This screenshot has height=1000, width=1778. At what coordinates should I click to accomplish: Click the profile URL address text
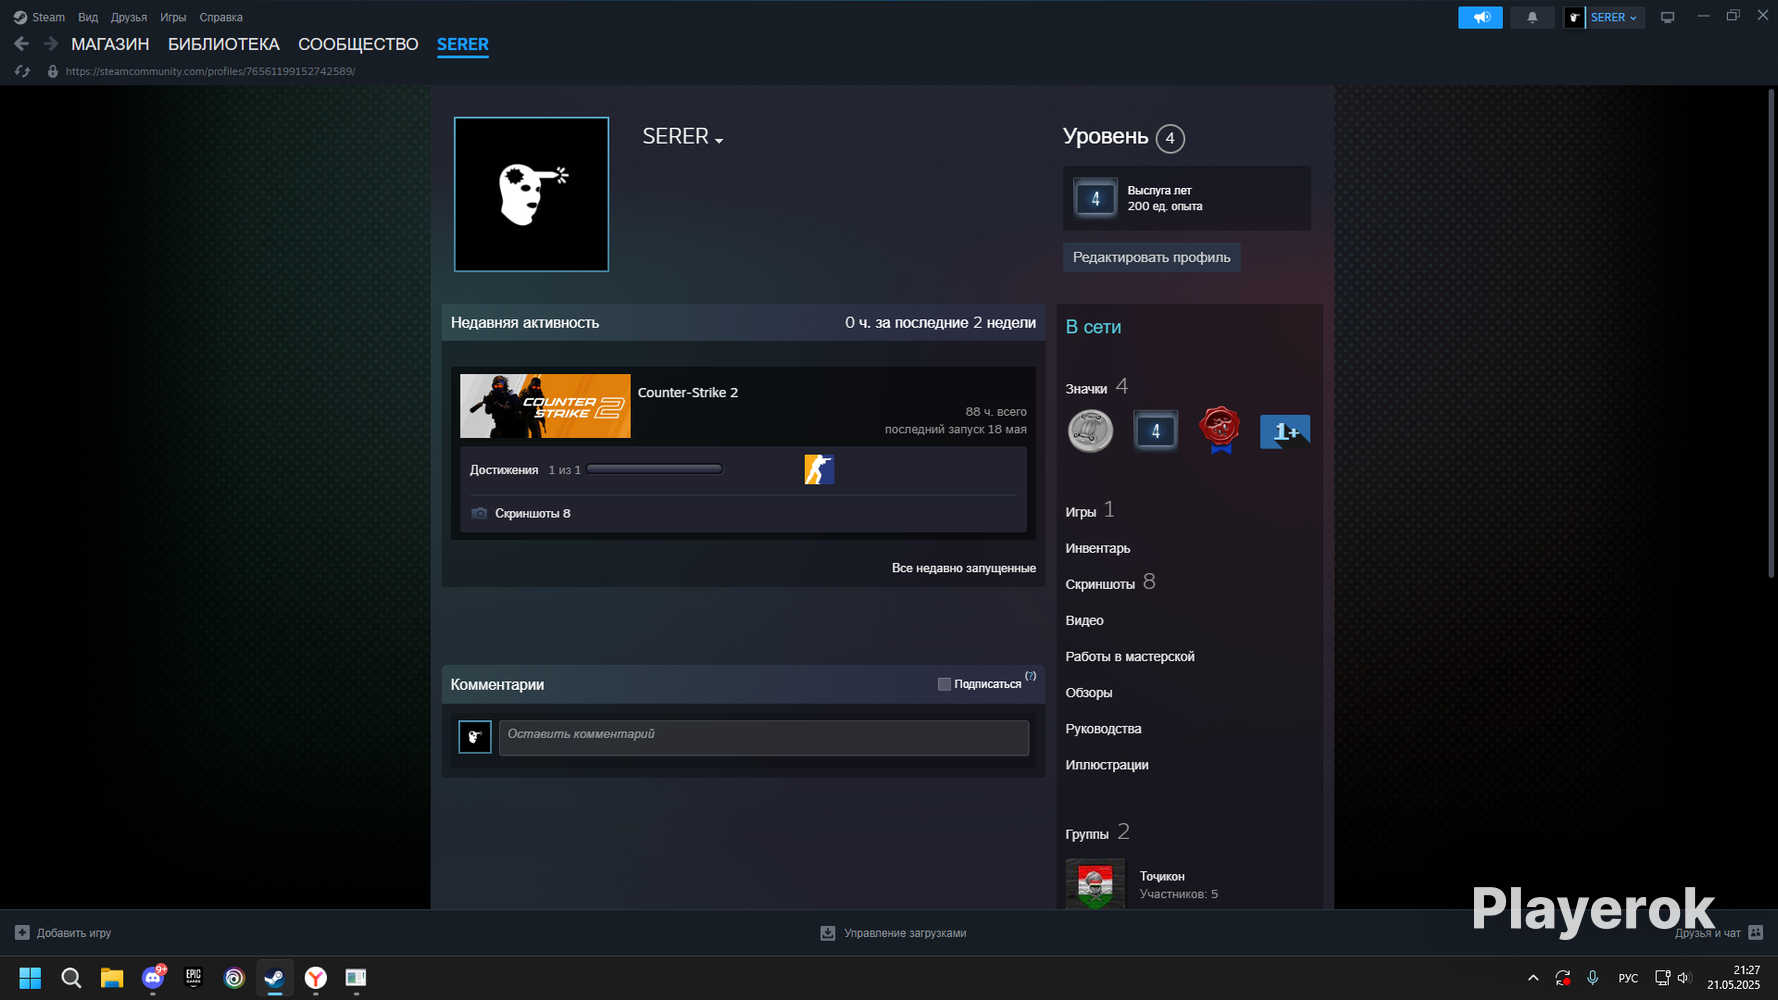[x=210, y=71]
